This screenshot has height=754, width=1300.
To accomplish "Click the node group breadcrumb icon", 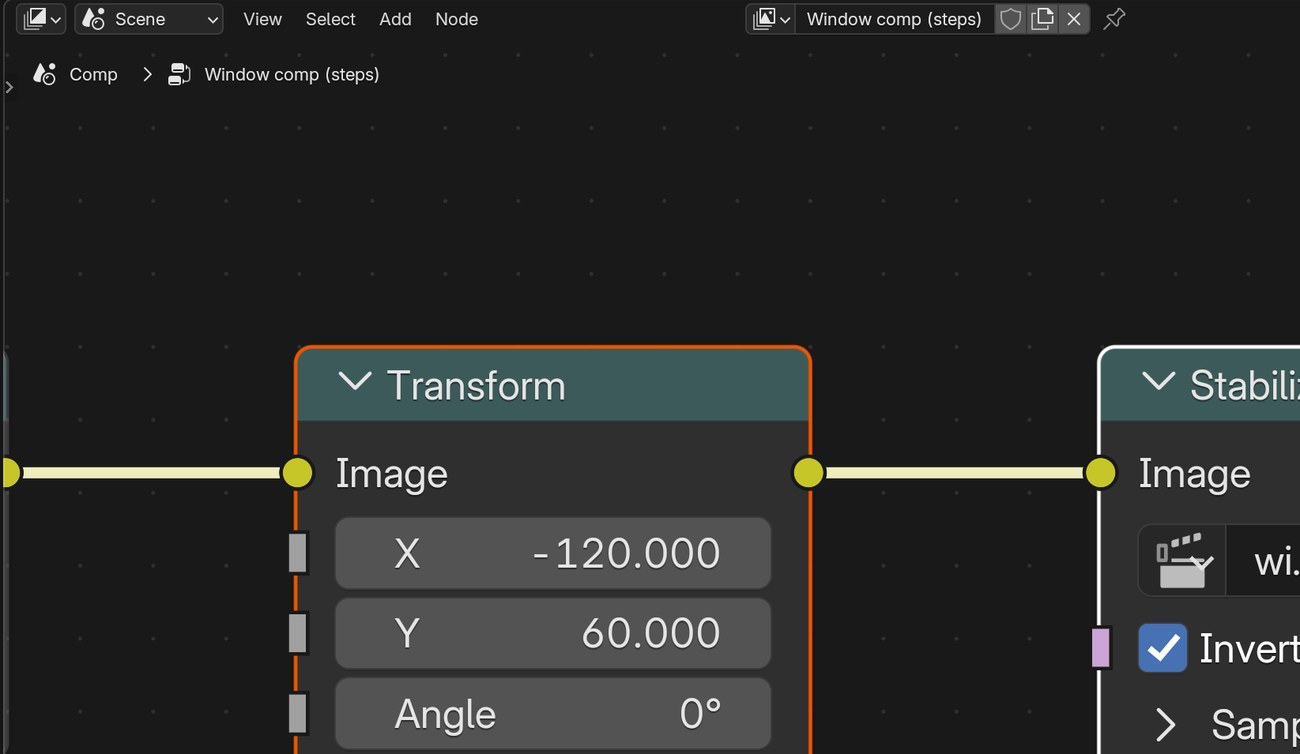I will coord(179,74).
